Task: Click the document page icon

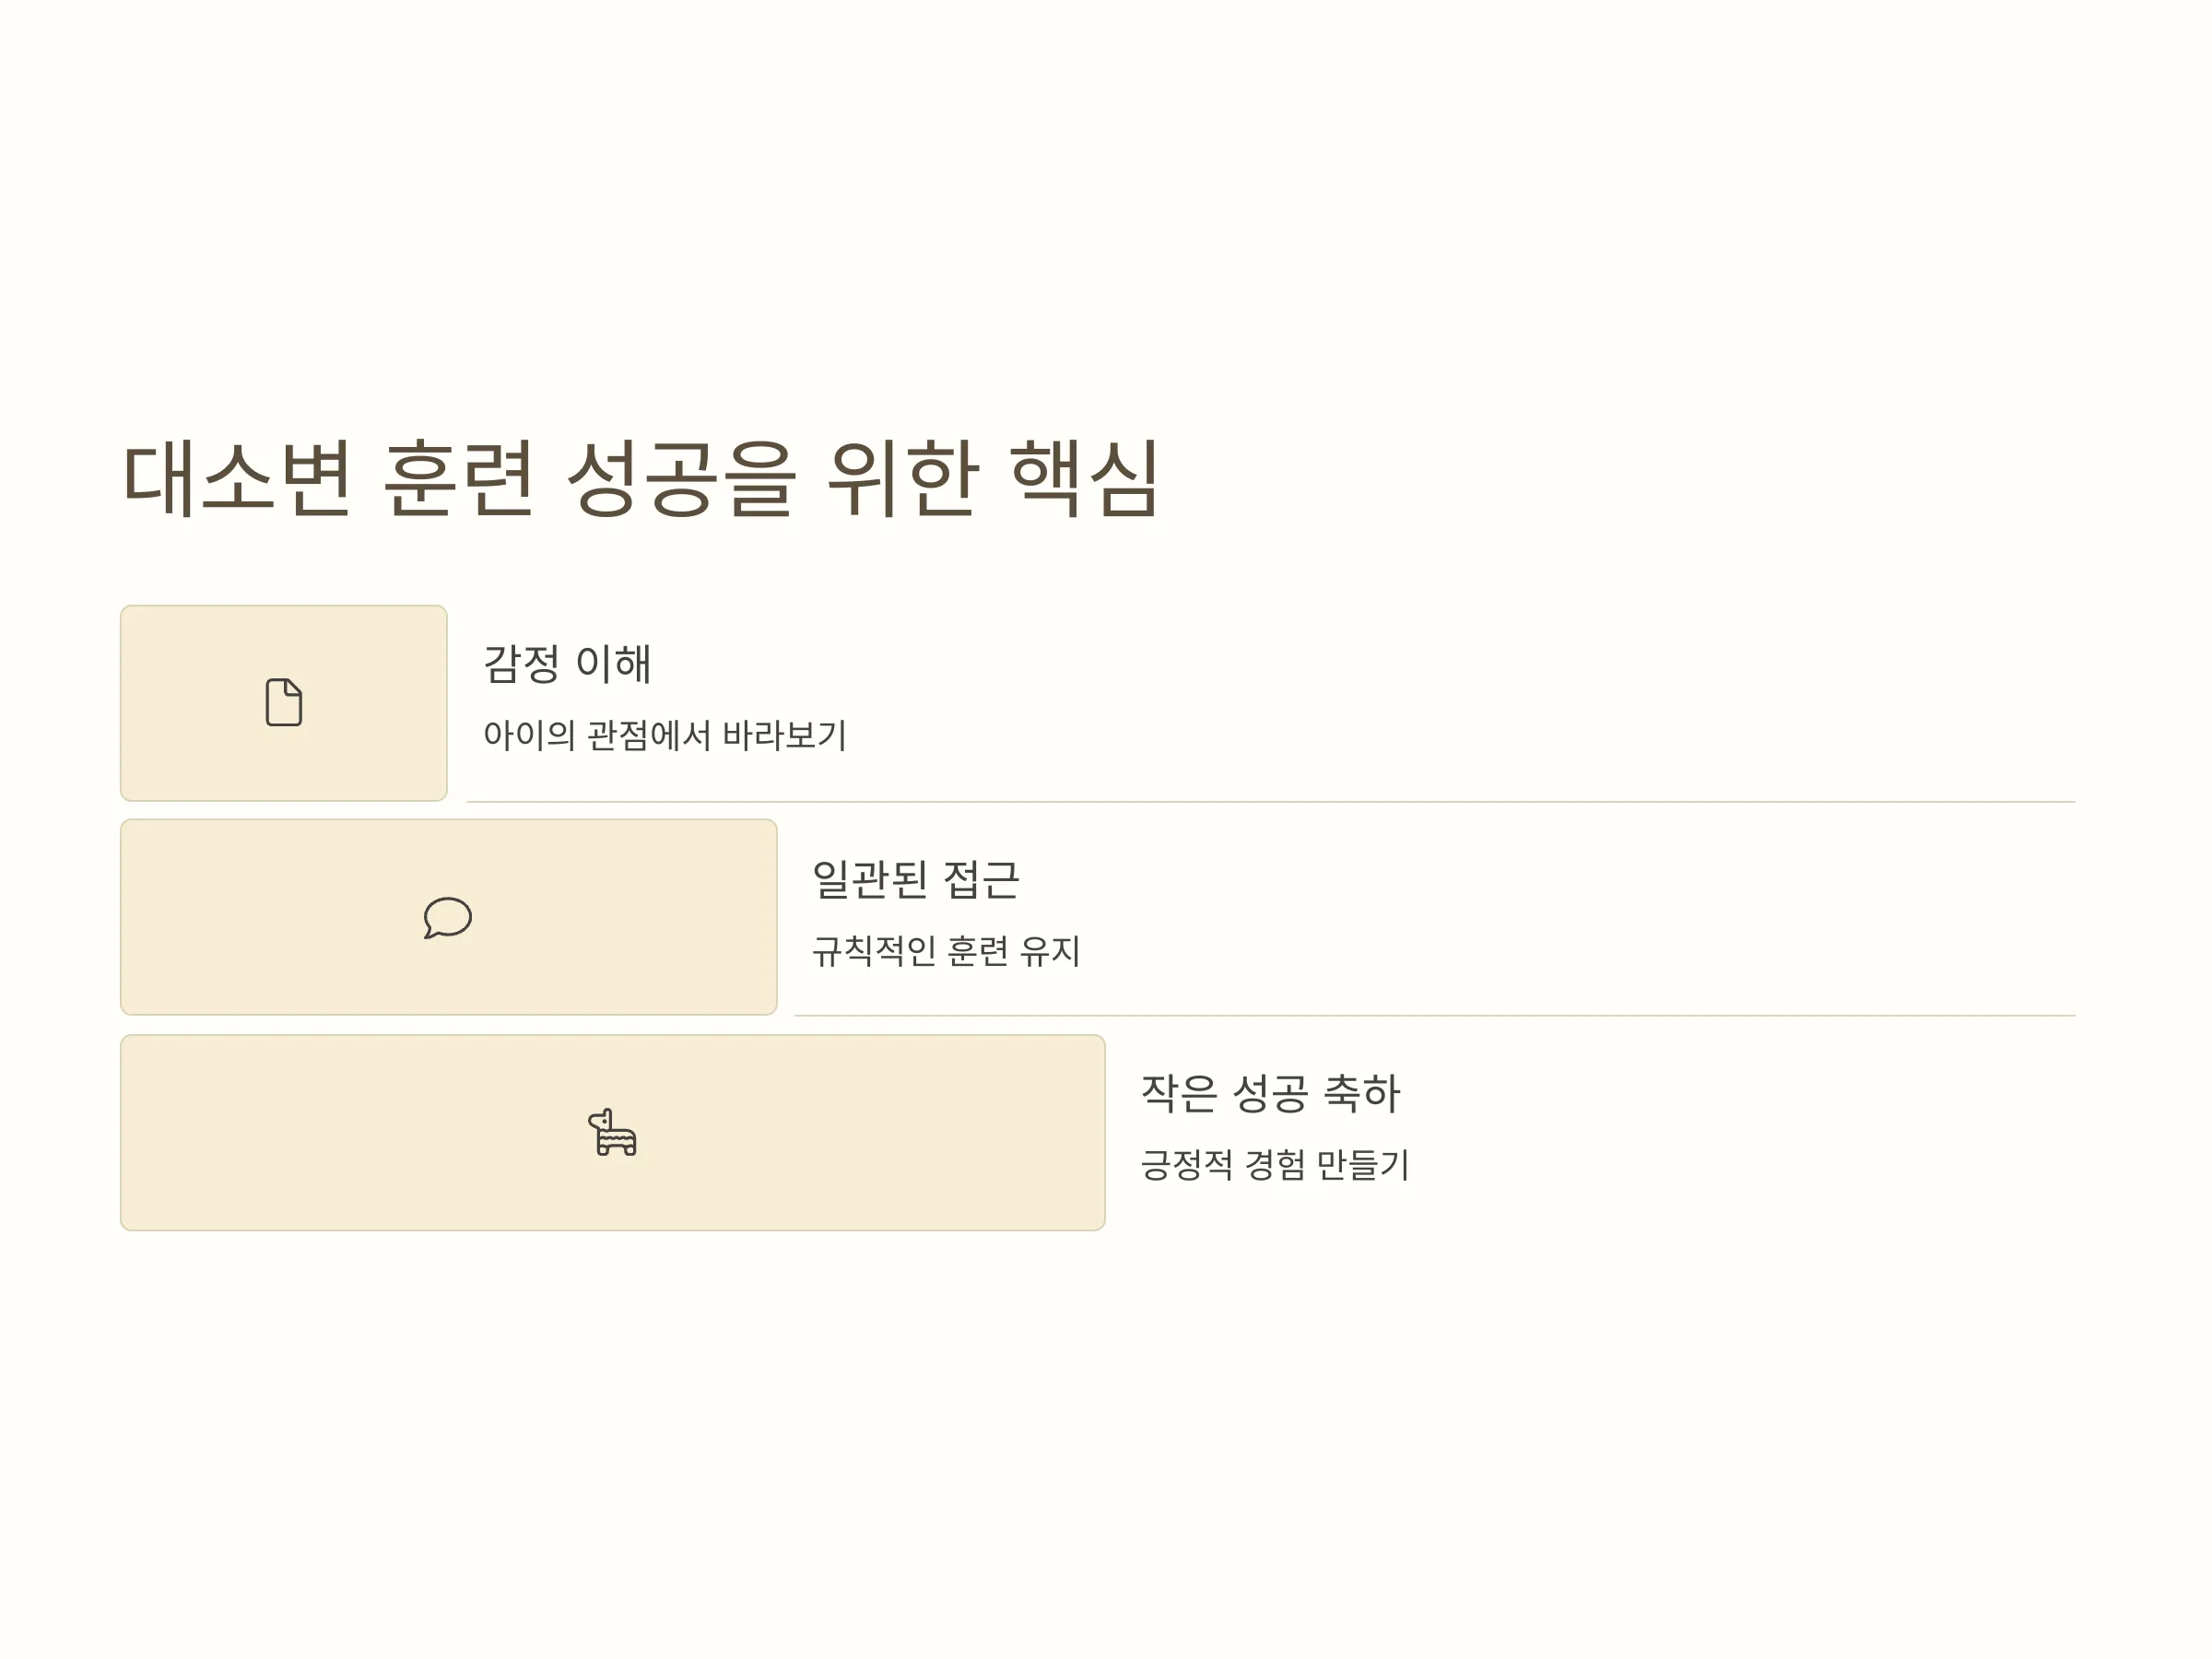Action: coord(283,702)
